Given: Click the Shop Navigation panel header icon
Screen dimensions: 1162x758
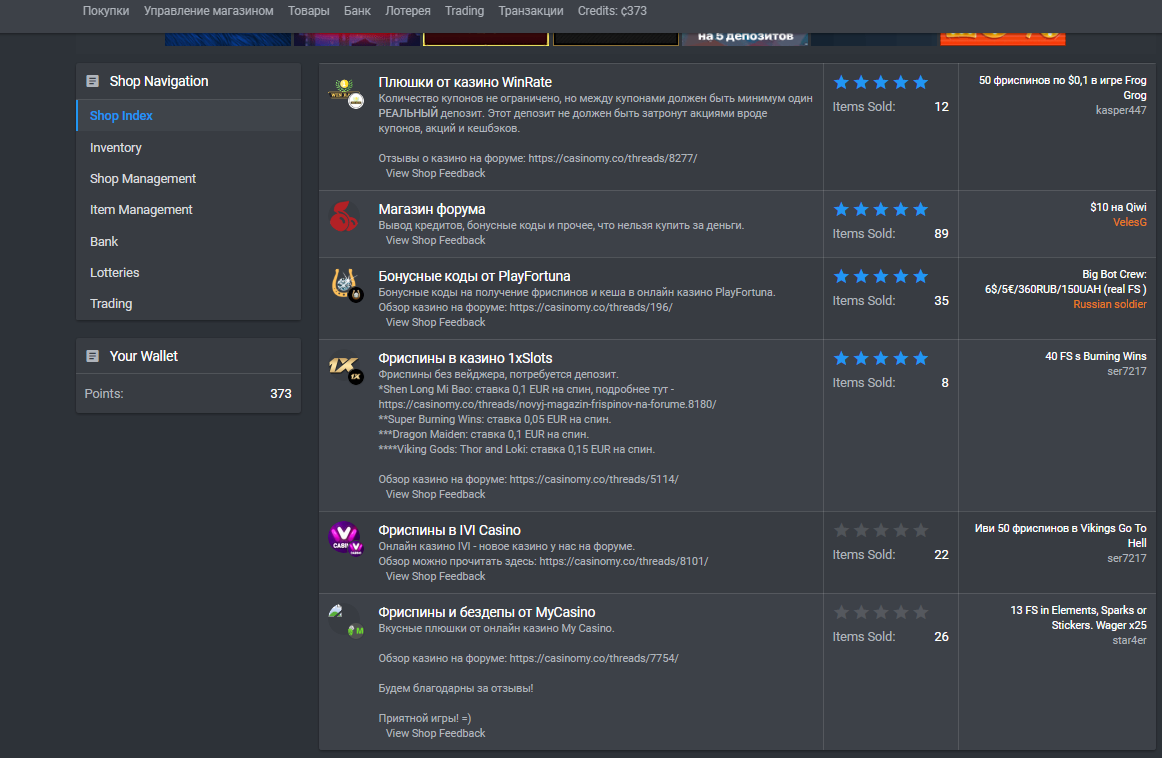Looking at the screenshot, I should pyautogui.click(x=93, y=82).
